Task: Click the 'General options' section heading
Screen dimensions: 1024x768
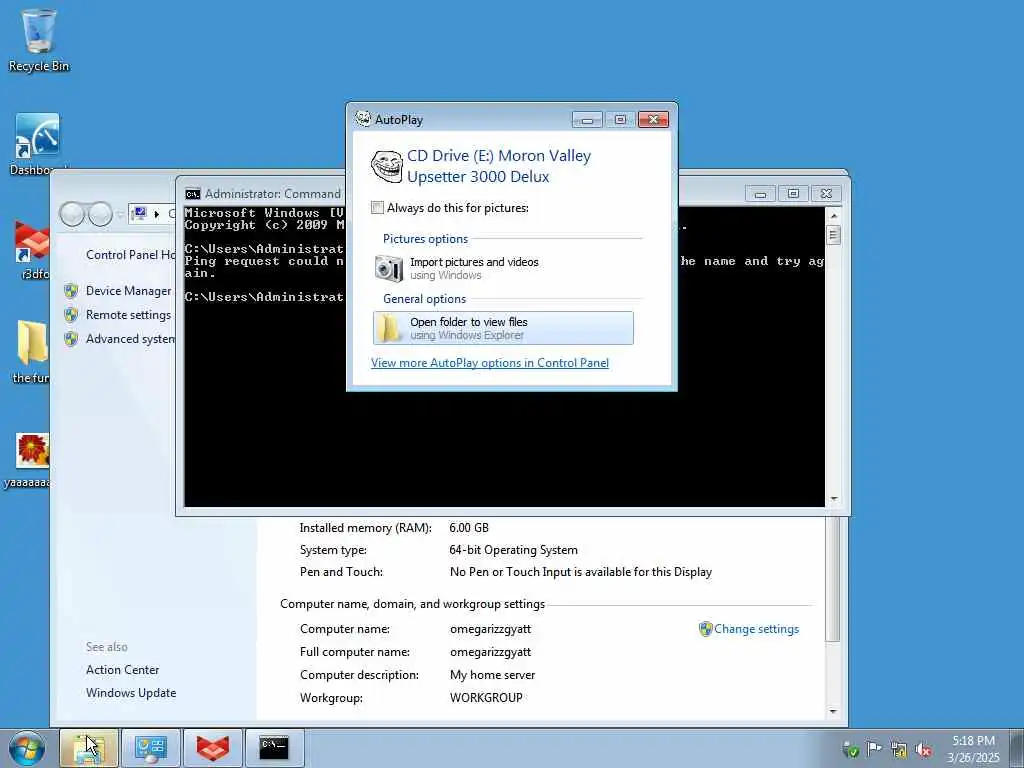Action: coord(424,299)
